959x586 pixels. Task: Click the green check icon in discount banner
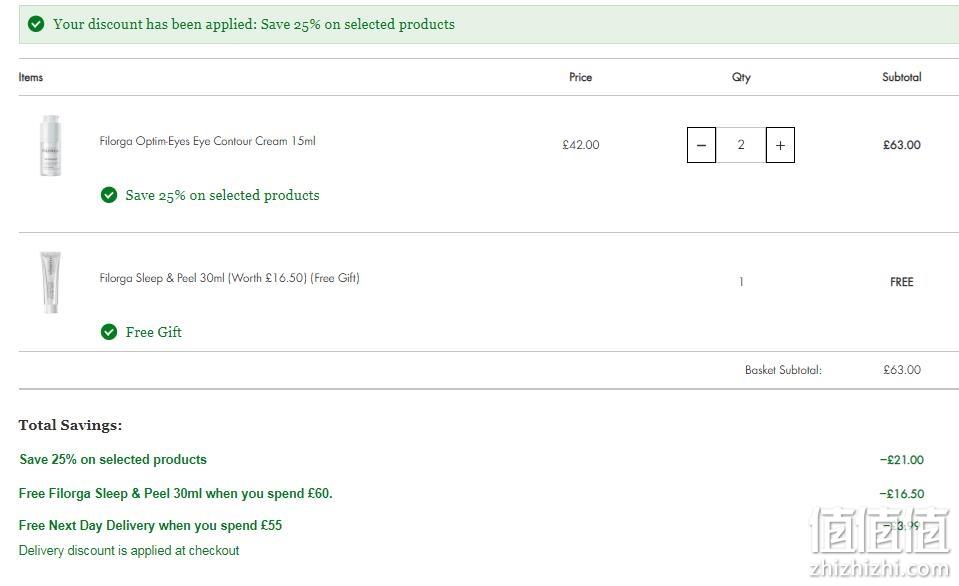point(36,24)
